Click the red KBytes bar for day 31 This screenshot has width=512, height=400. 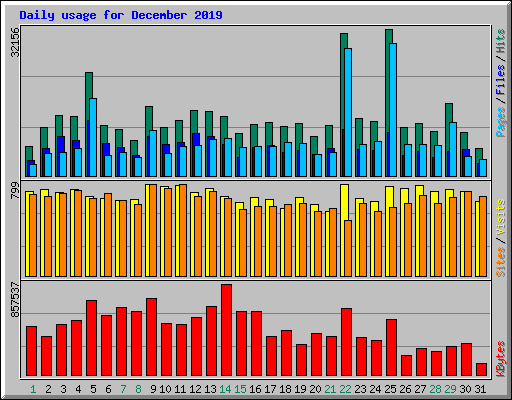pyautogui.click(x=481, y=369)
